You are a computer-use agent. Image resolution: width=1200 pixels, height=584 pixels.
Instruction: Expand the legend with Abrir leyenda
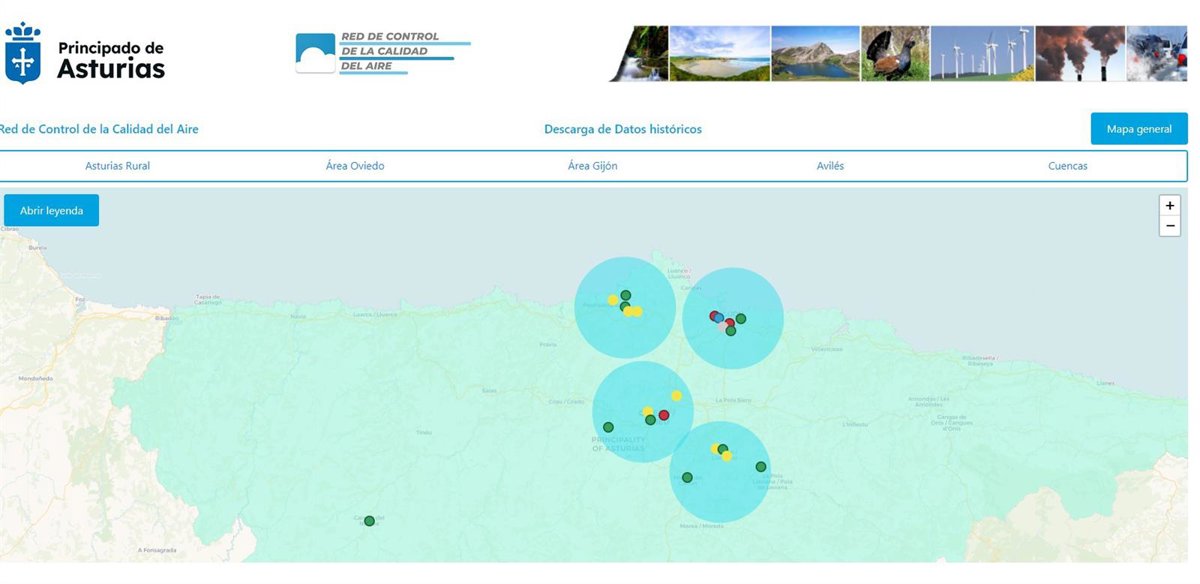tap(52, 211)
